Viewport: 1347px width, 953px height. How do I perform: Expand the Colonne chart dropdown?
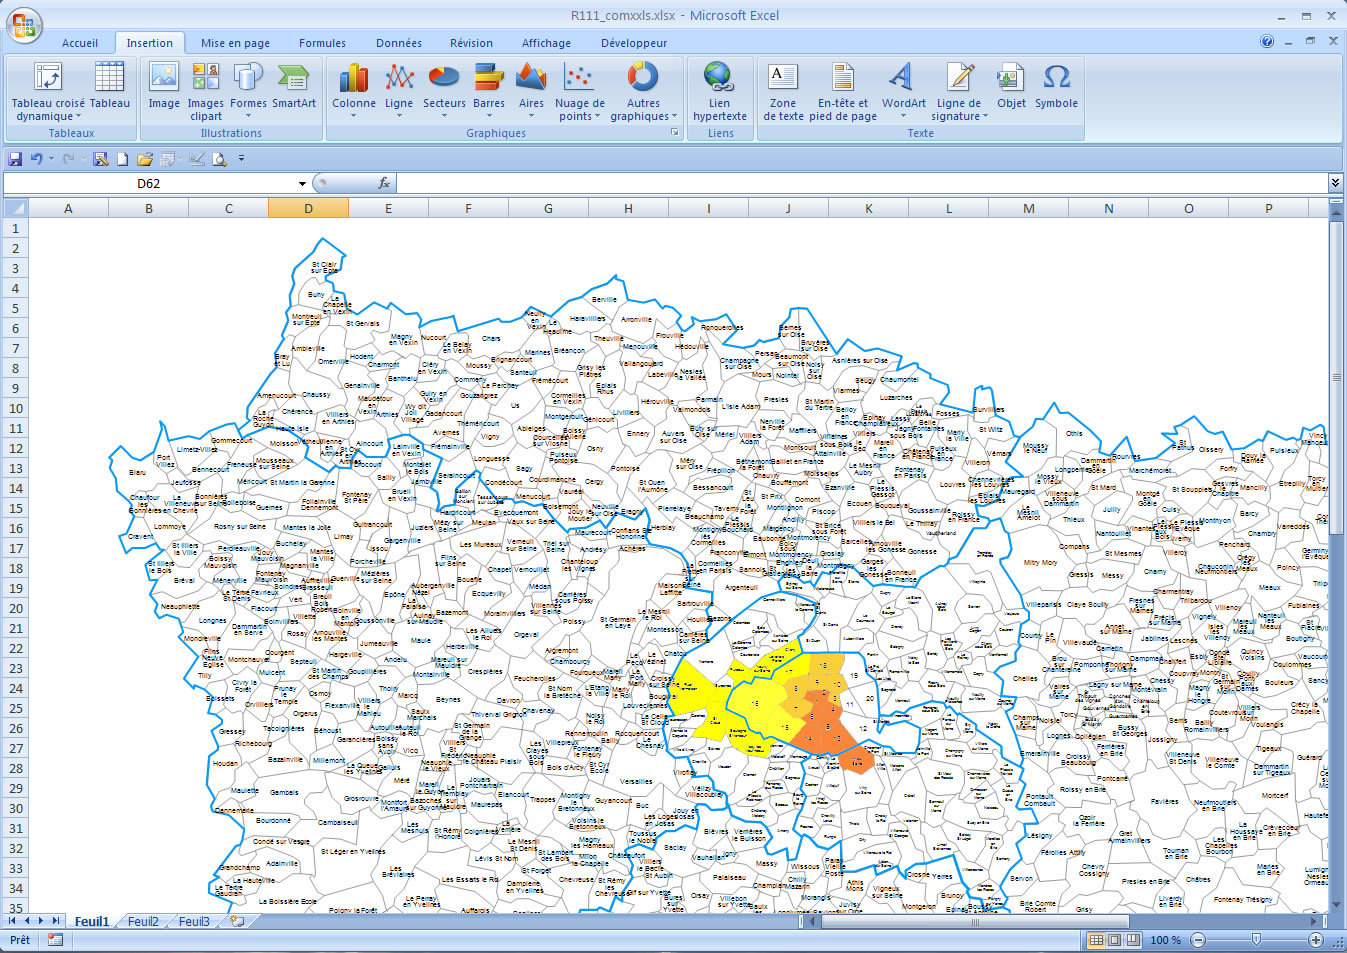tap(354, 116)
